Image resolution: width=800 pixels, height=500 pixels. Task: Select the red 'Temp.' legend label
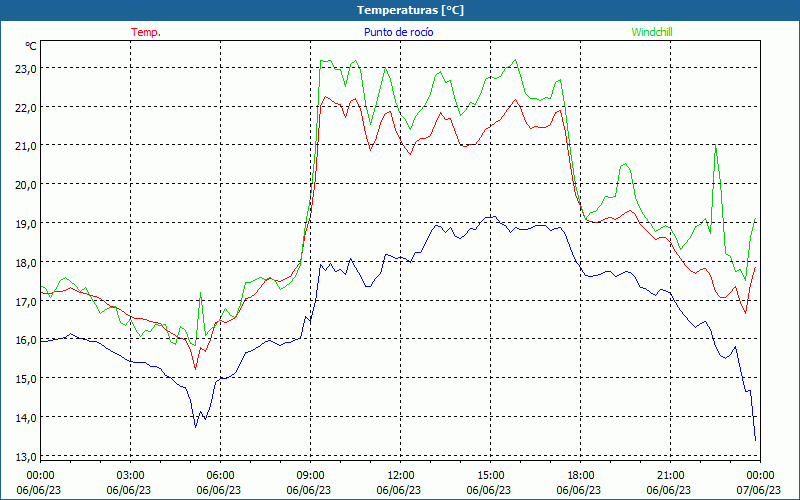[146, 32]
